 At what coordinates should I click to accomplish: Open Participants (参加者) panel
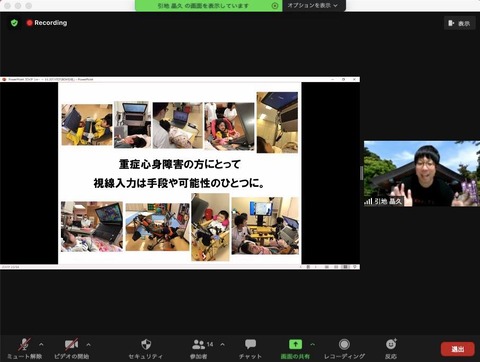[199, 349]
